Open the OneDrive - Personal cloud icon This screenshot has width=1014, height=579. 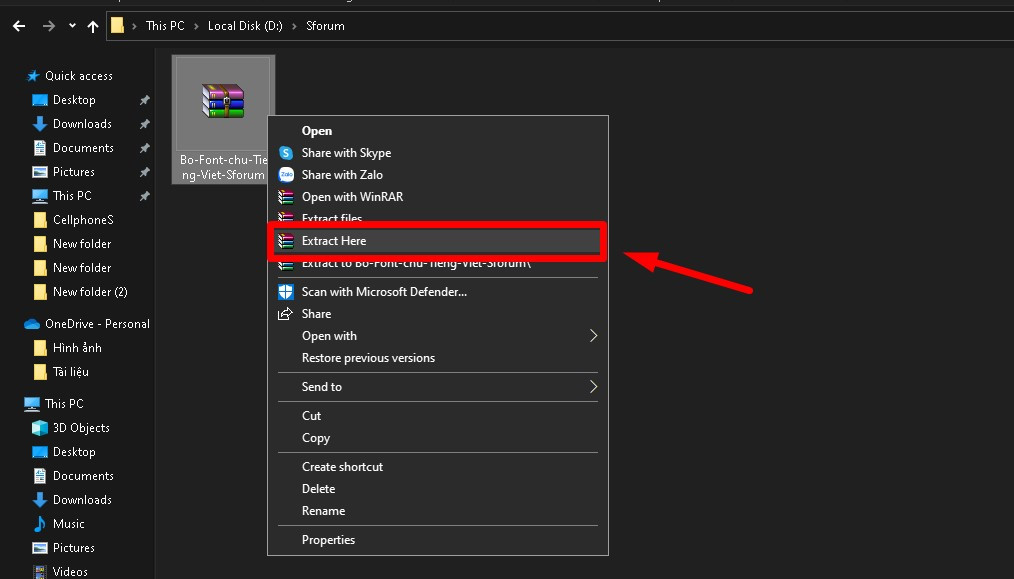tap(32, 324)
